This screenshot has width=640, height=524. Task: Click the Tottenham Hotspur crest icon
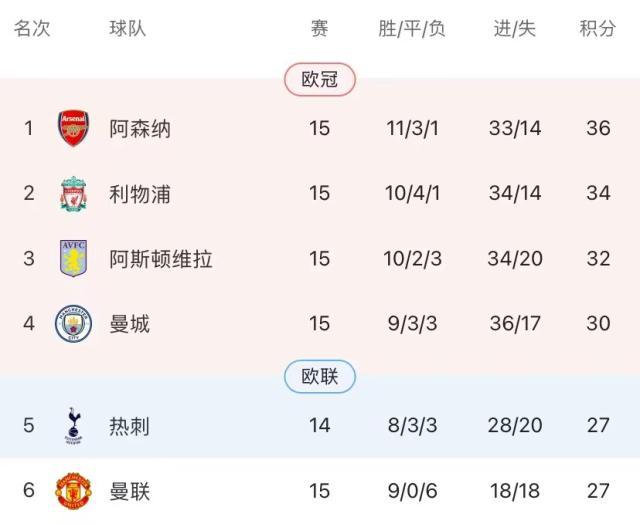74,425
